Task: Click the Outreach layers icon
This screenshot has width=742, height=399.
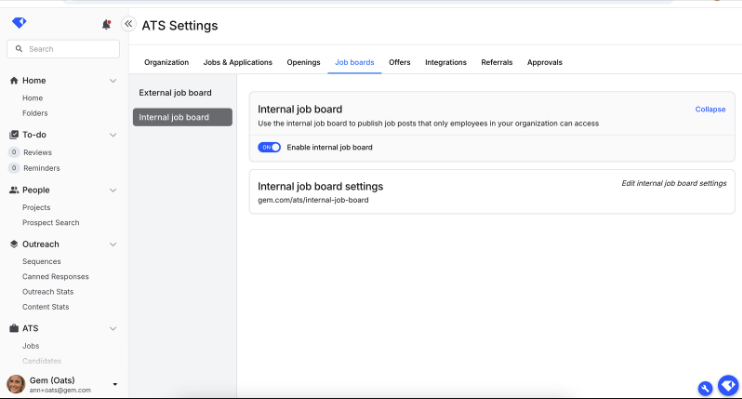Action: (14, 244)
